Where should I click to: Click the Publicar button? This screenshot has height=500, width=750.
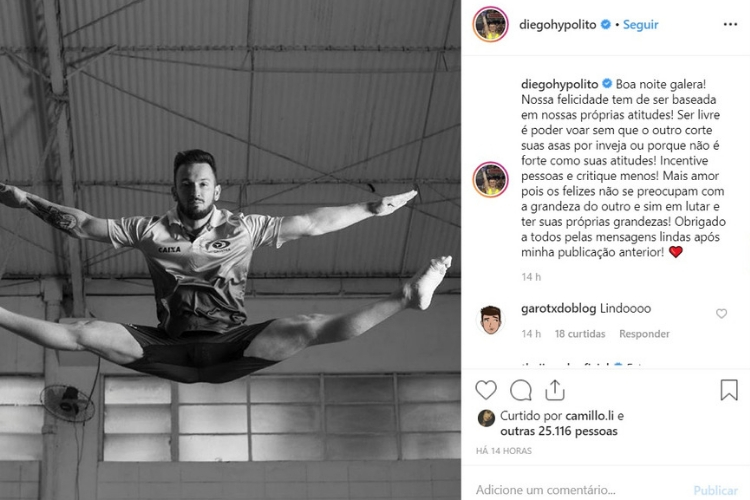pyautogui.click(x=716, y=490)
